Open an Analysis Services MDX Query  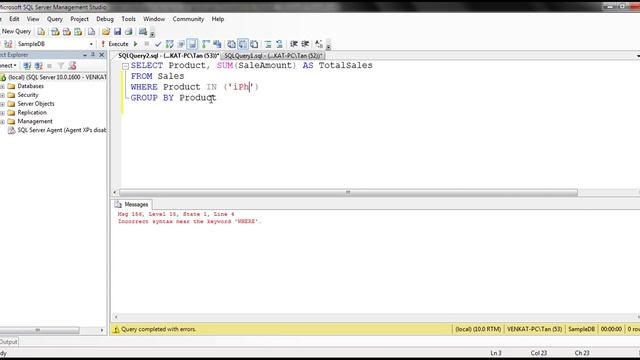coord(55,32)
